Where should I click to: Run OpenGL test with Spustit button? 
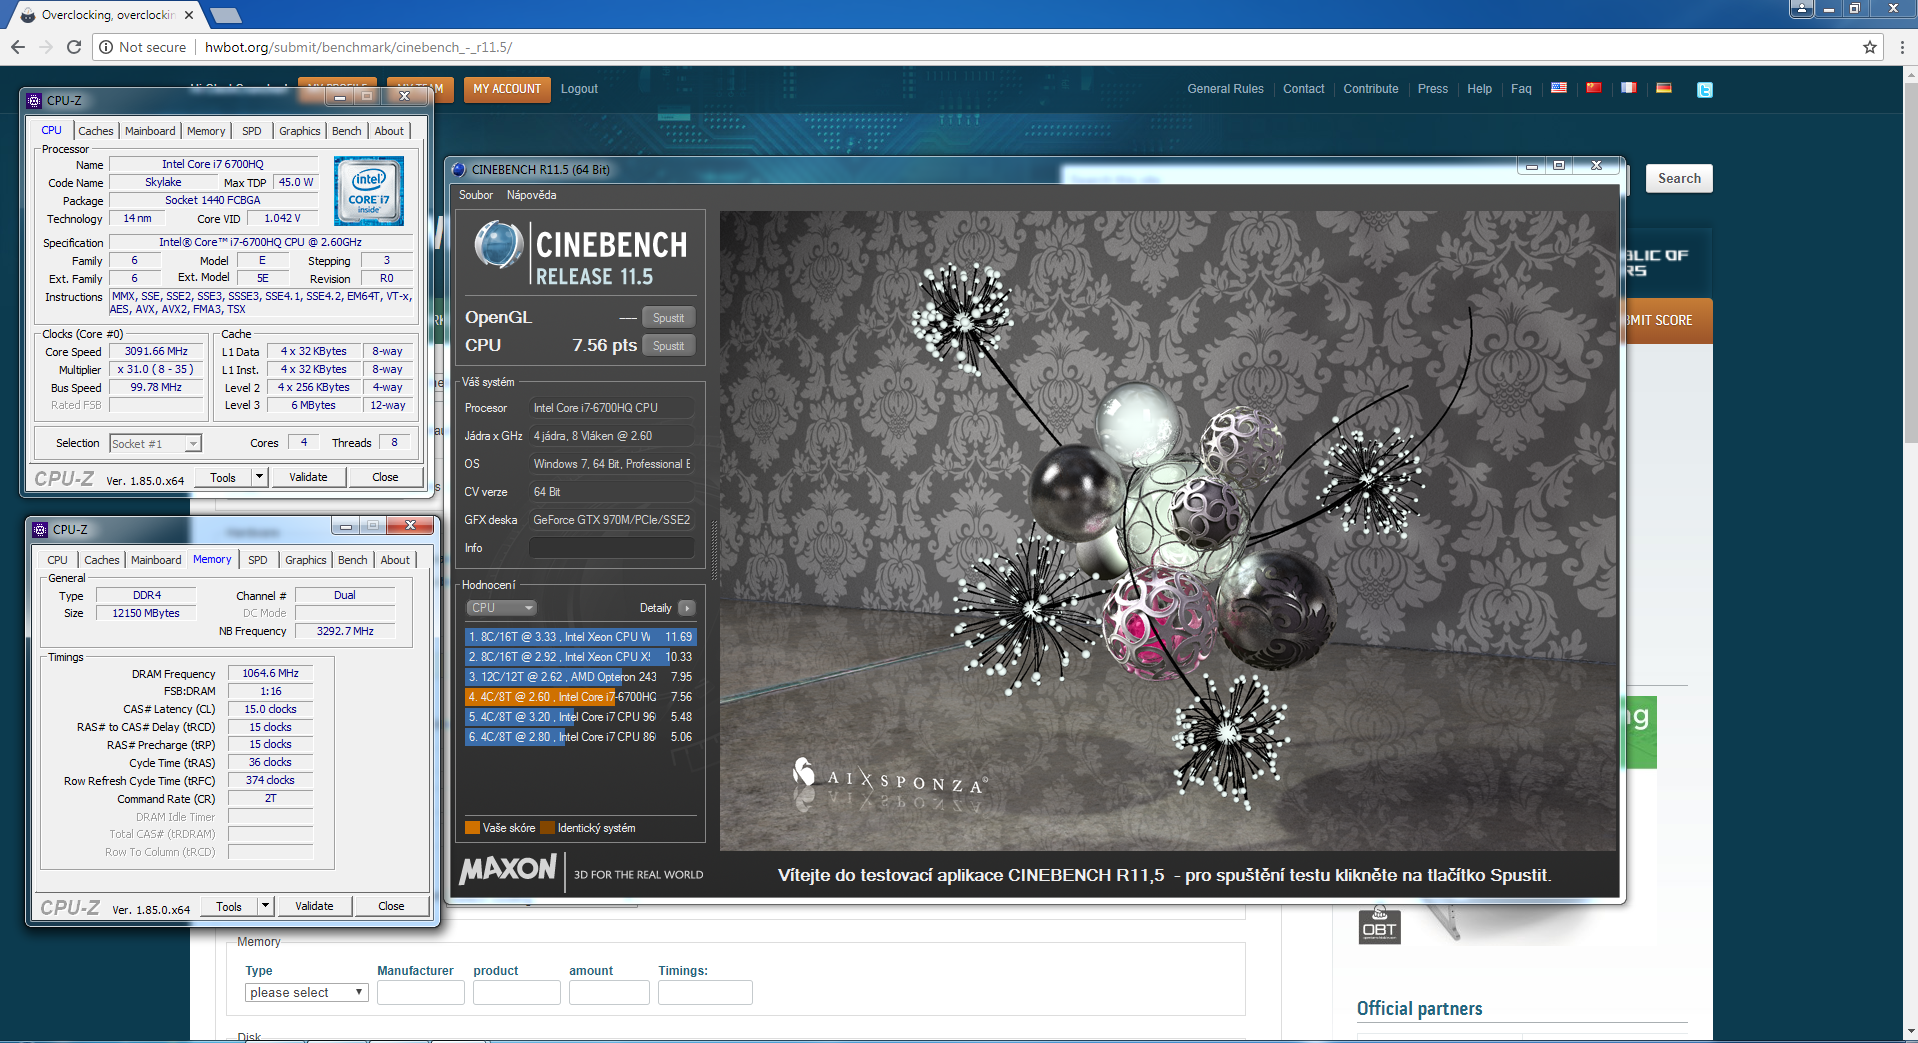click(668, 318)
